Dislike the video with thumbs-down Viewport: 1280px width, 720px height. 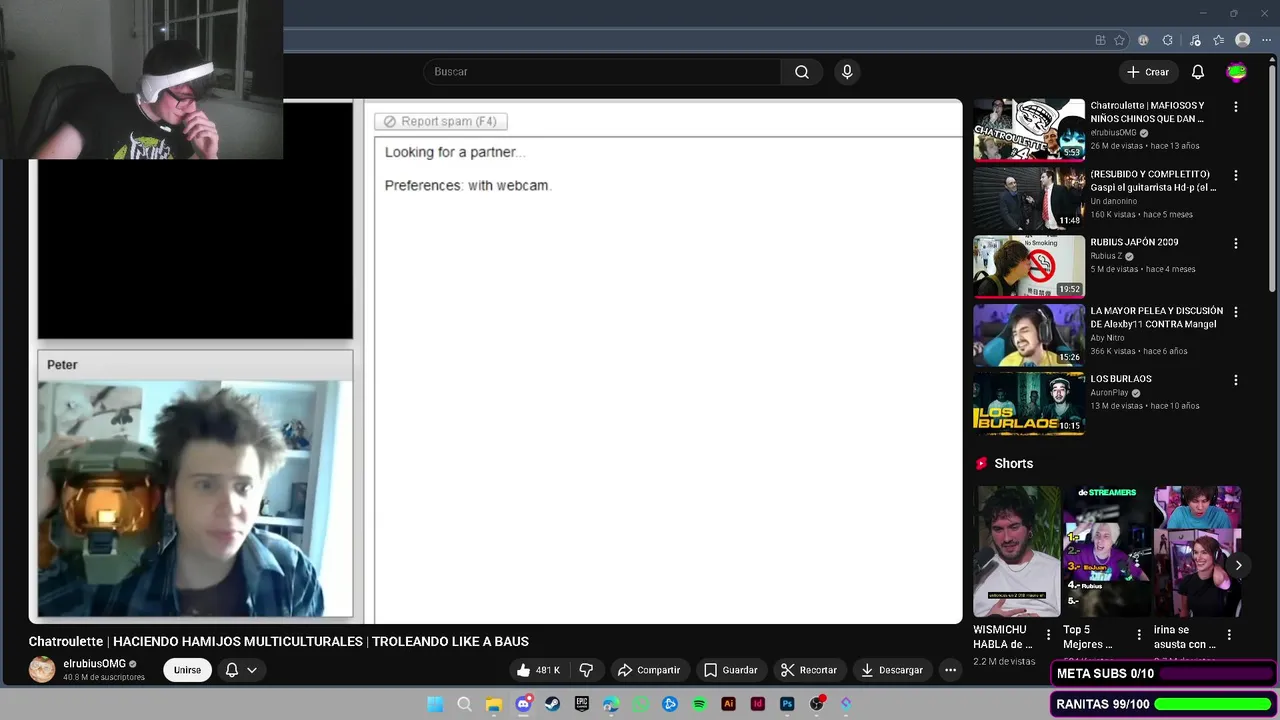587,670
